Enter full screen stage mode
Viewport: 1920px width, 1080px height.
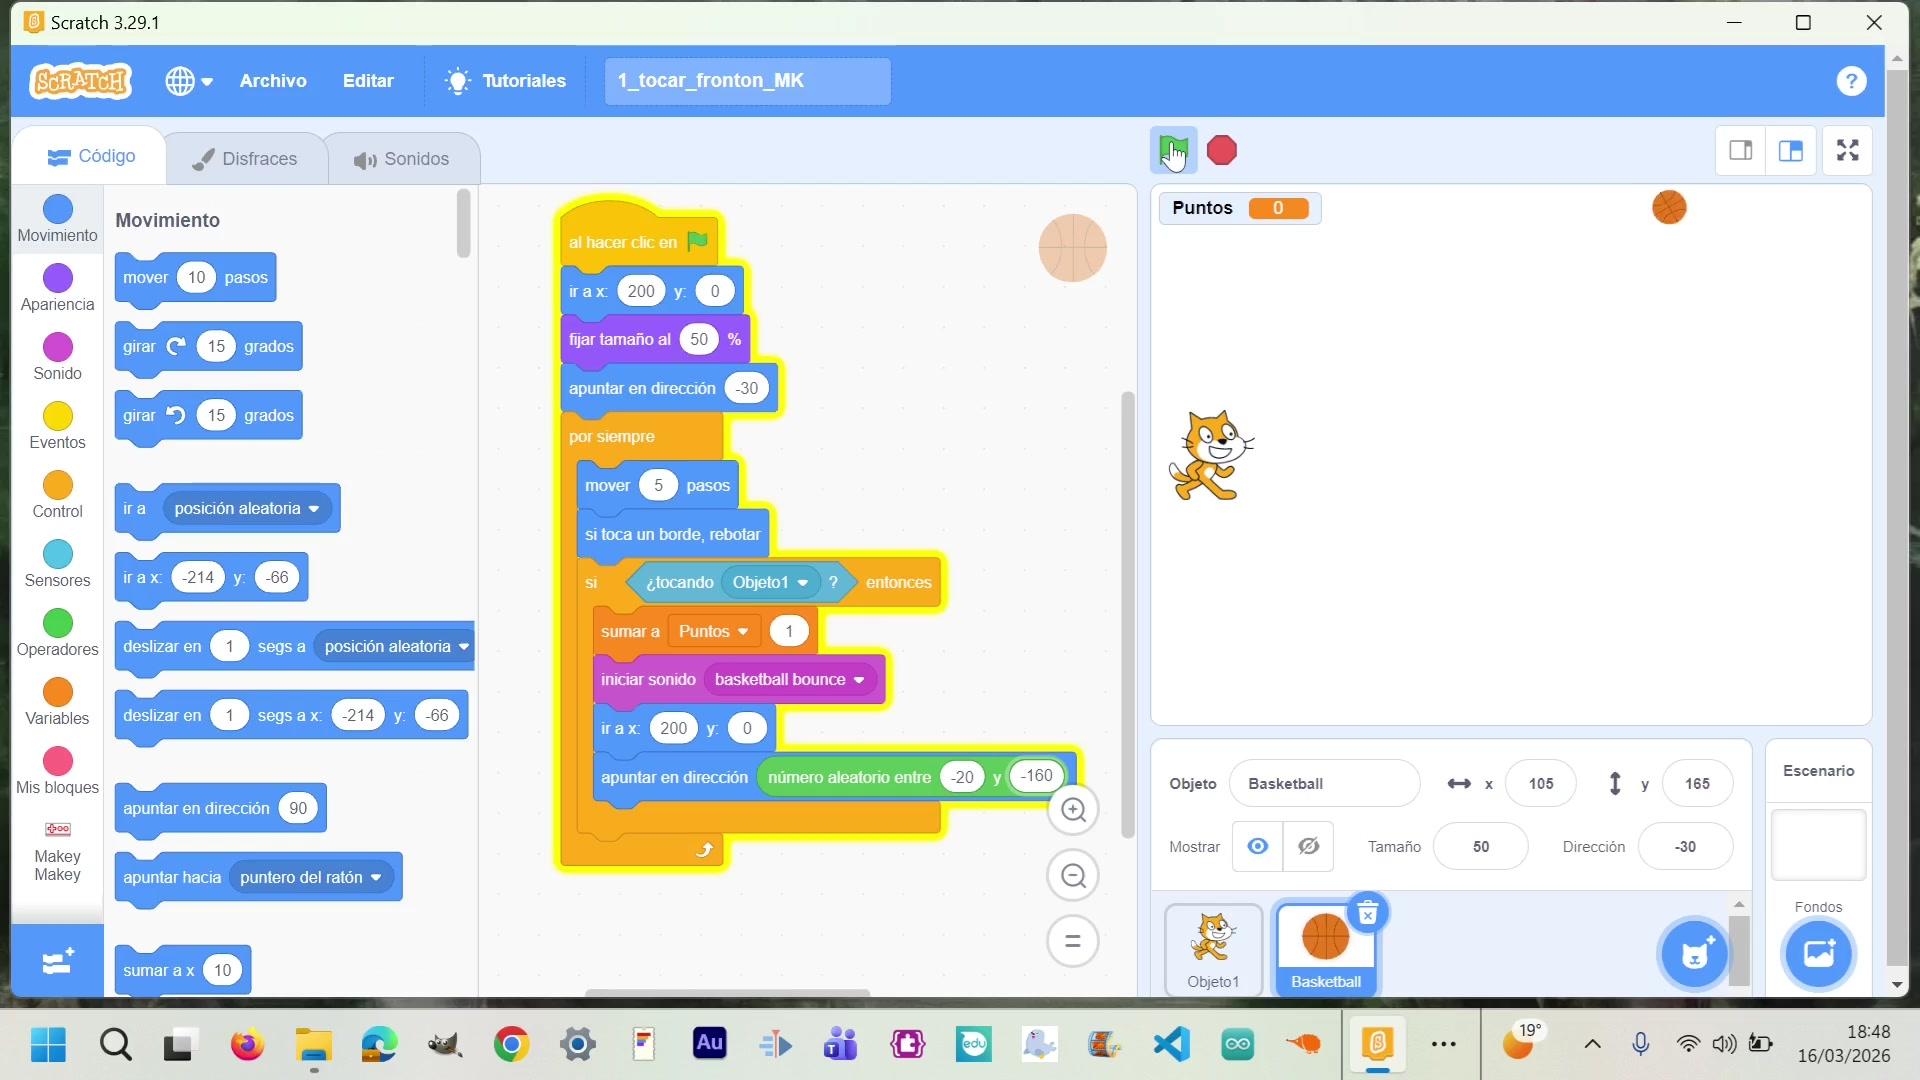(1847, 151)
